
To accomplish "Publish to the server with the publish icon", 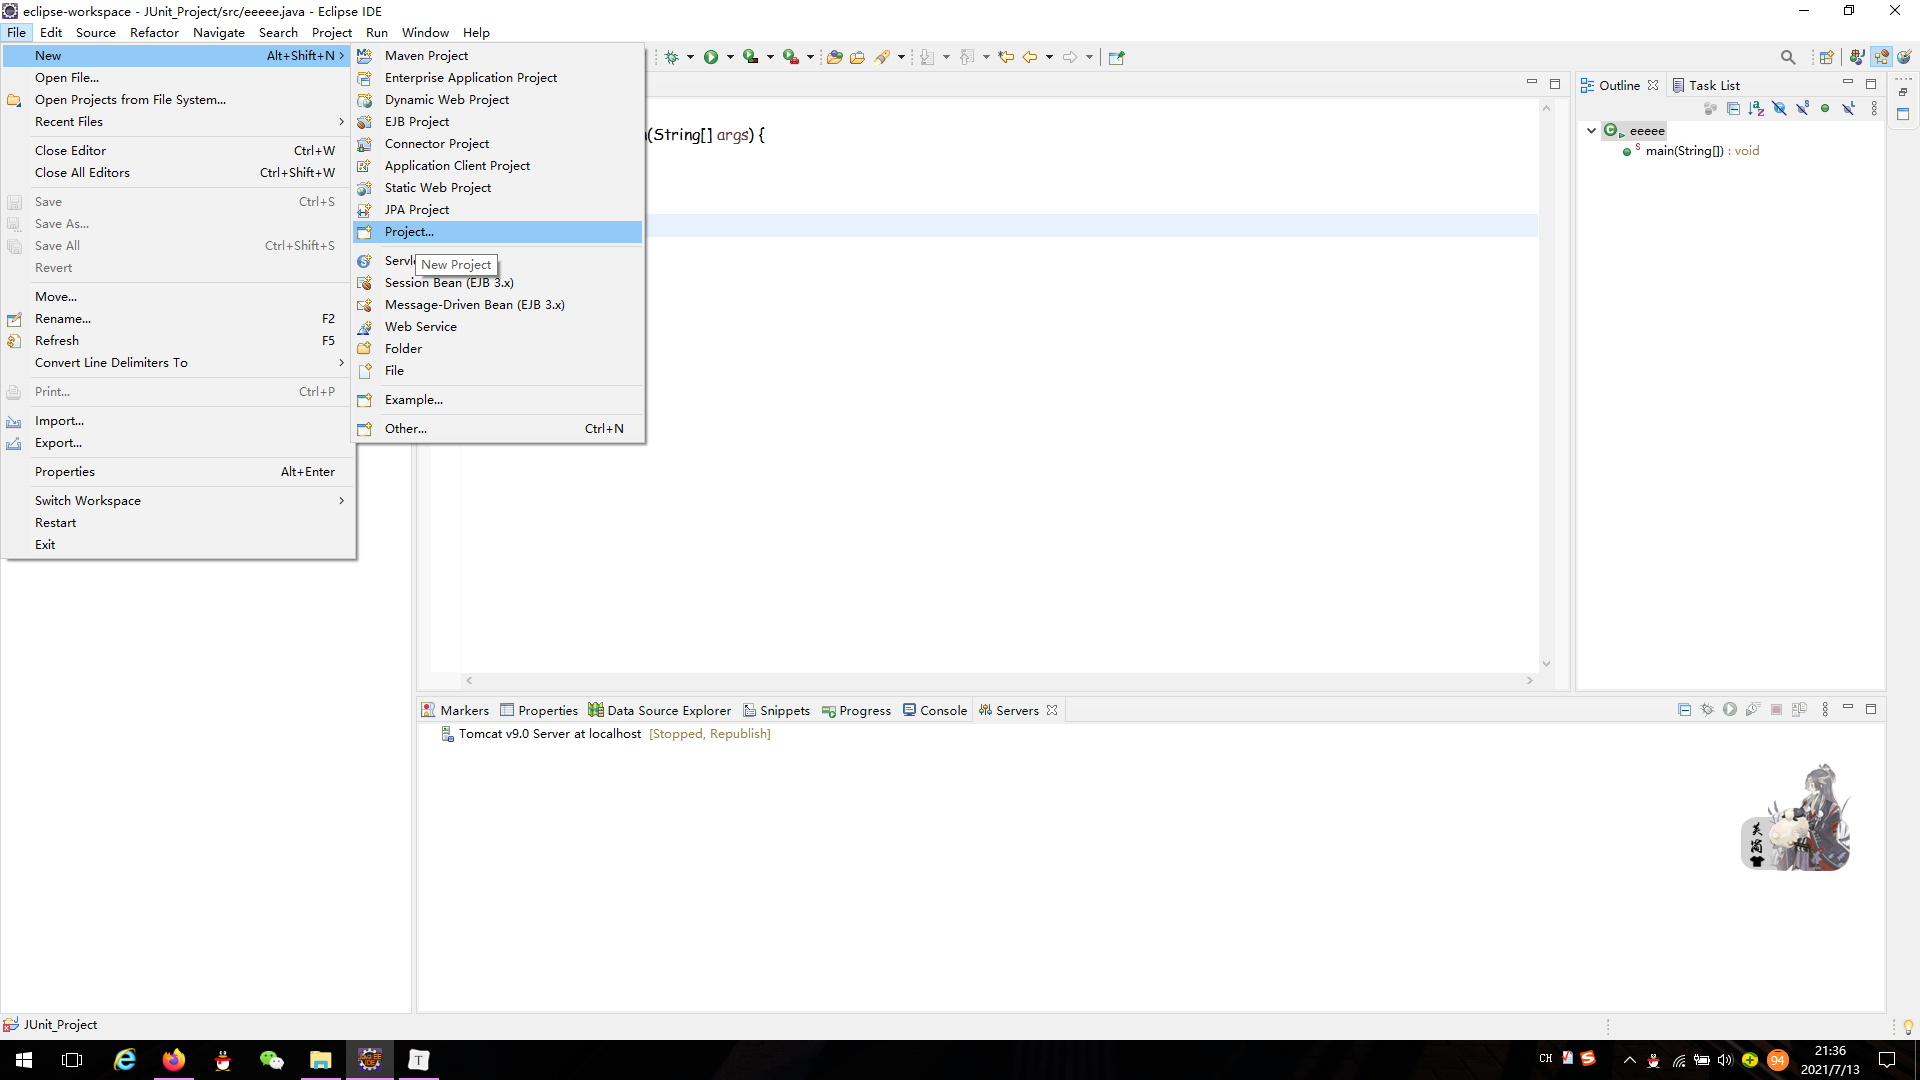I will point(1801,710).
